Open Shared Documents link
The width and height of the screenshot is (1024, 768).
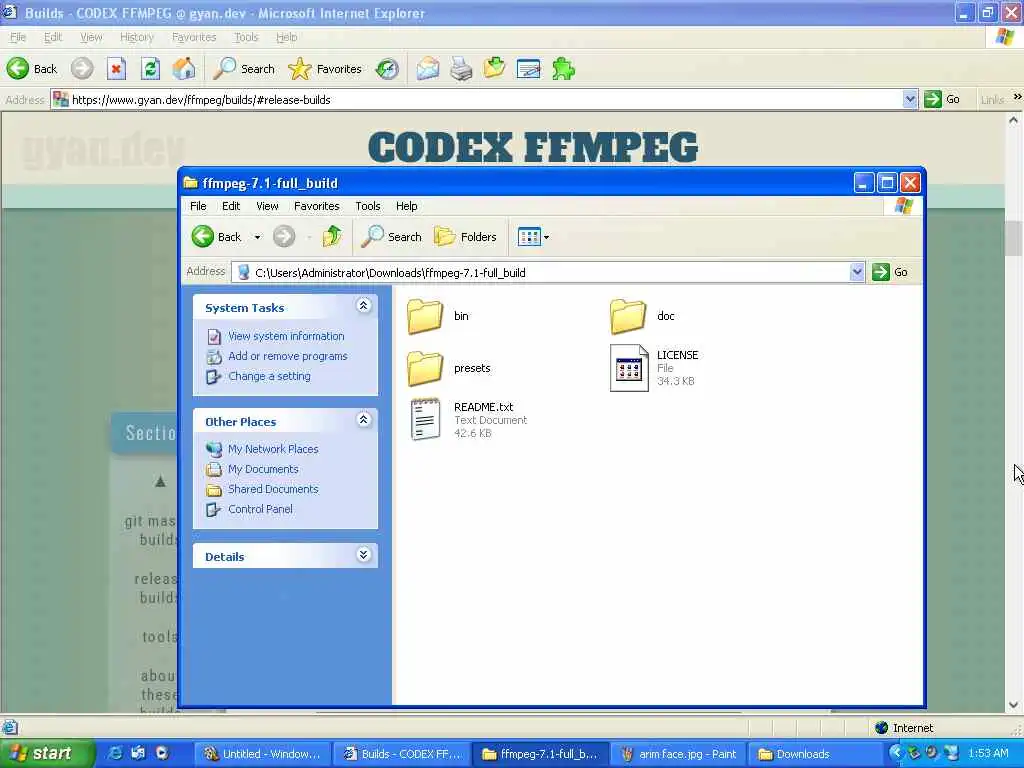[x=273, y=489]
